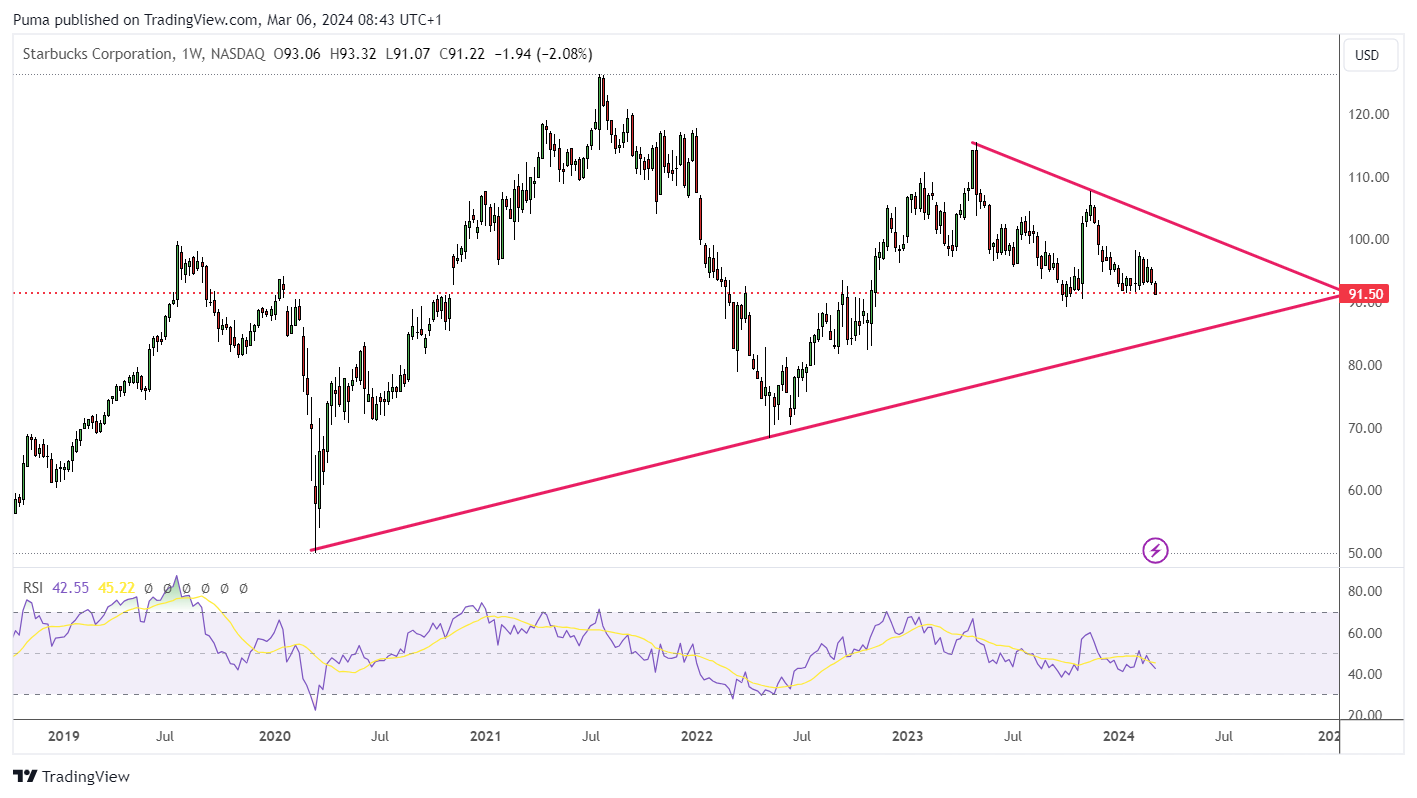Click the first empty-value symbol after RSI
The width and height of the screenshot is (1417, 798).
tap(148, 588)
